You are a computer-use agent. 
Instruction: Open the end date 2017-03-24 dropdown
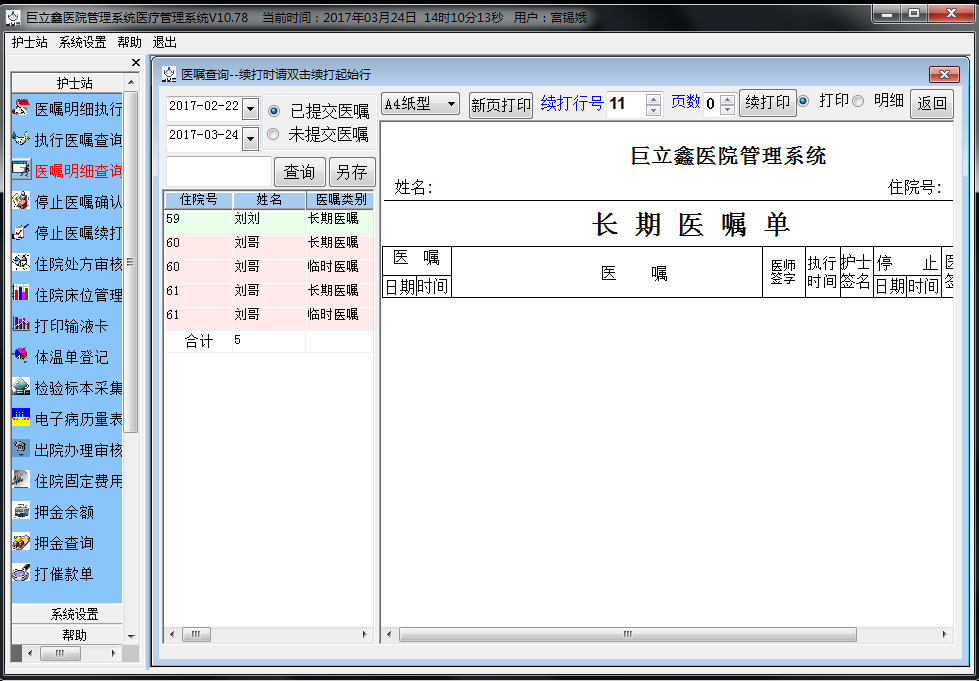click(250, 137)
